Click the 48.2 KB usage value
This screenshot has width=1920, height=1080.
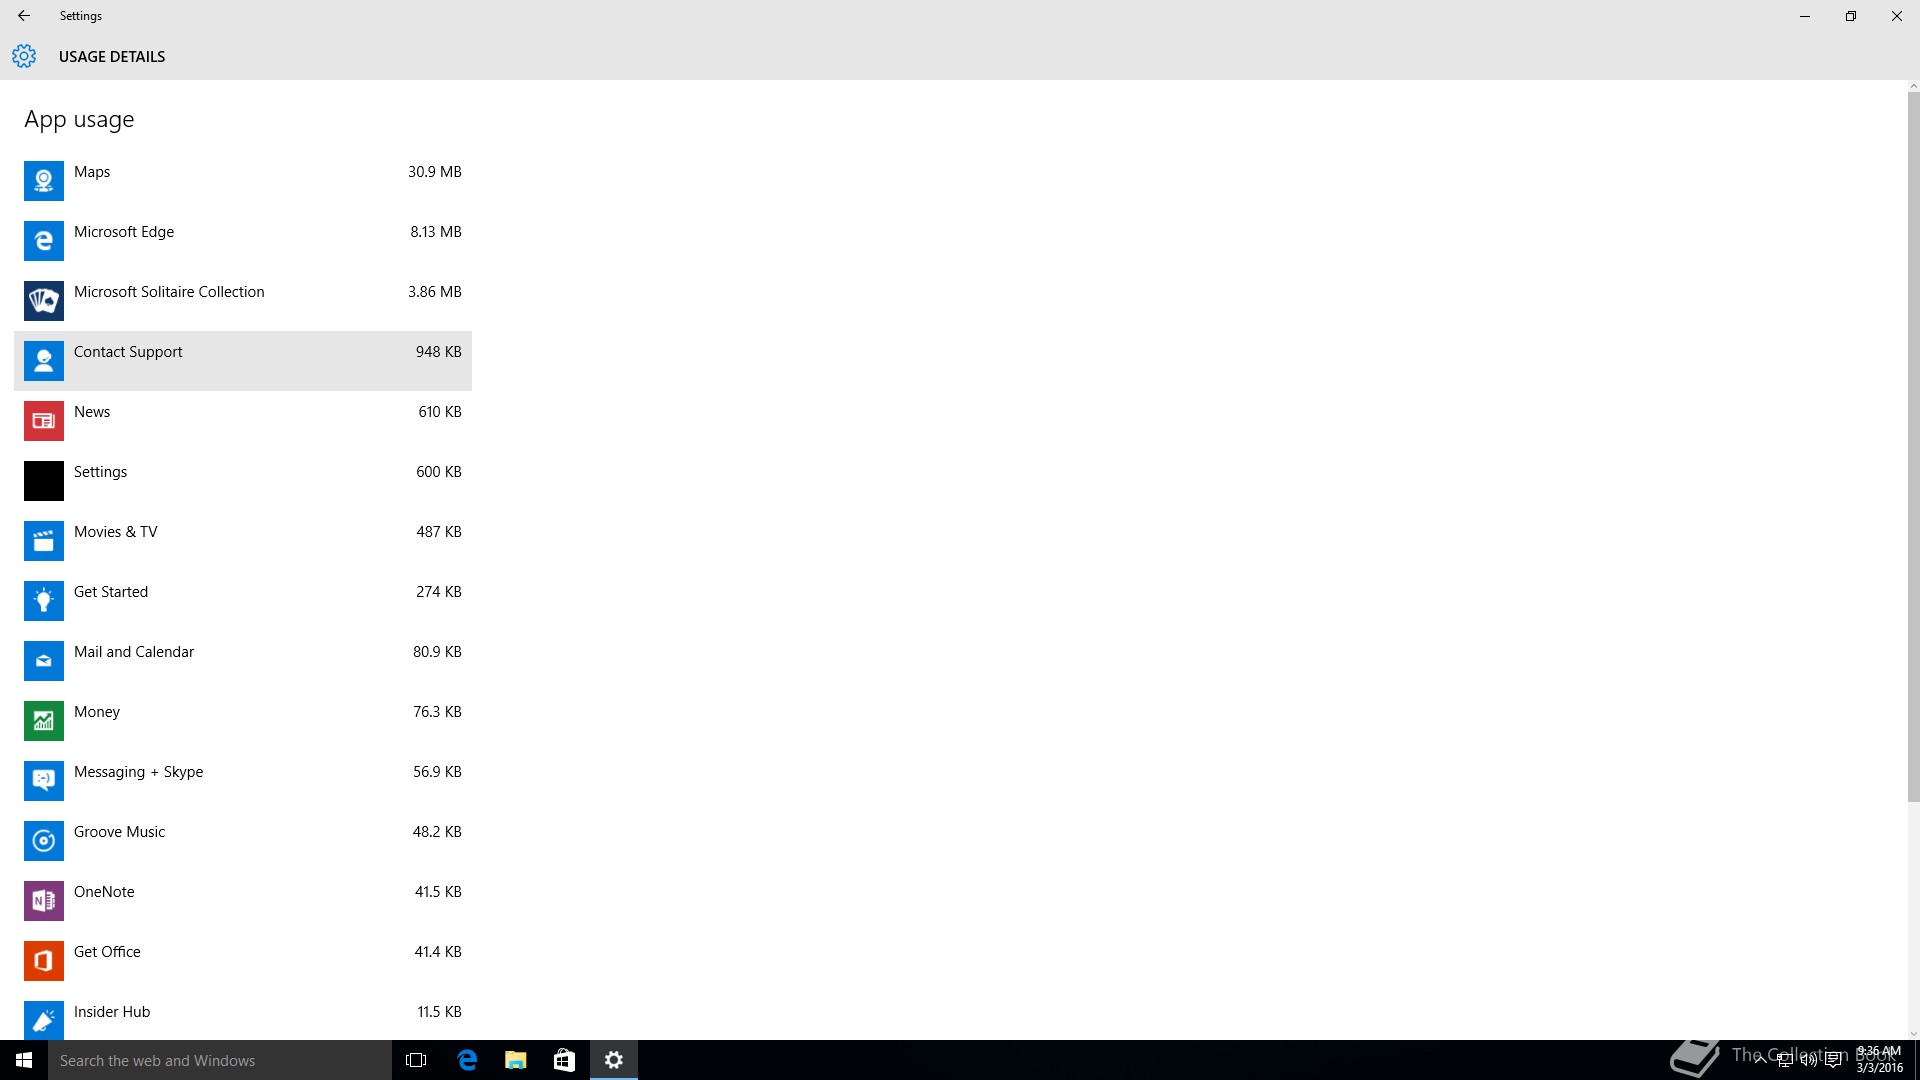(x=437, y=832)
